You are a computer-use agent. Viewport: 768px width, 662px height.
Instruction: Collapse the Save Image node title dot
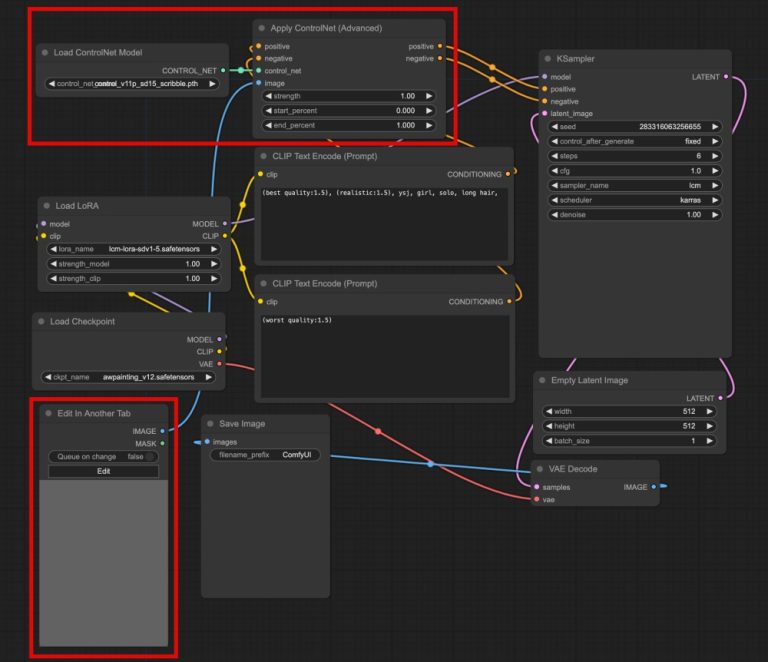(211, 424)
